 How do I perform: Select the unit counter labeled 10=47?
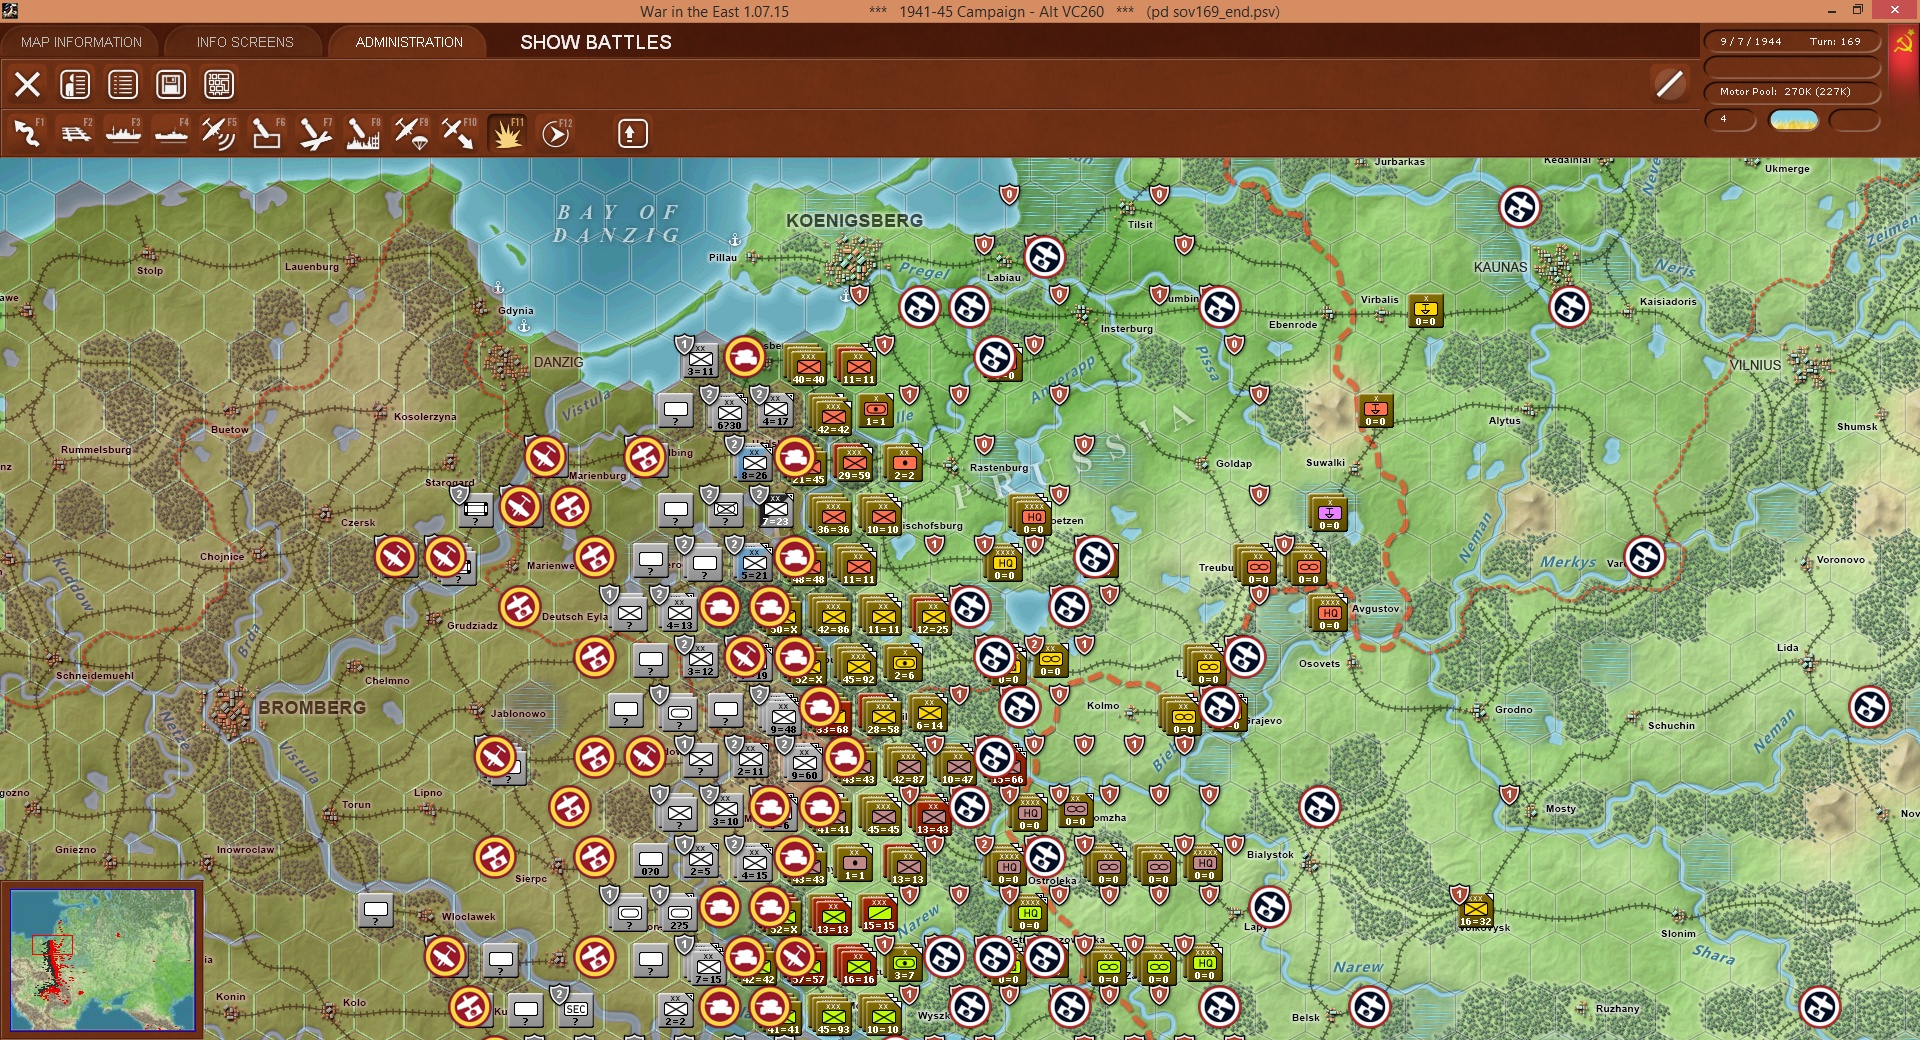[957, 766]
